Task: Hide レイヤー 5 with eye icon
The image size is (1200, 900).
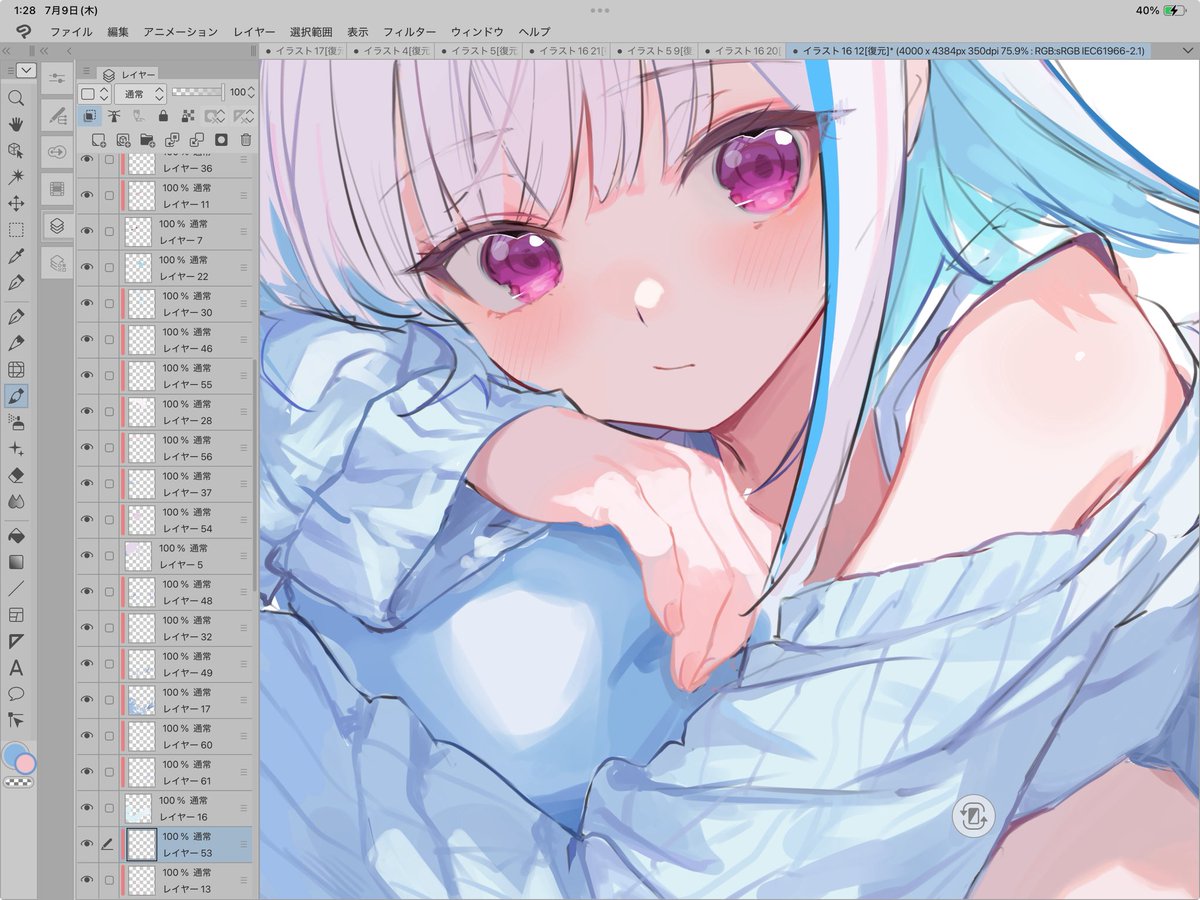Action: click(87, 555)
